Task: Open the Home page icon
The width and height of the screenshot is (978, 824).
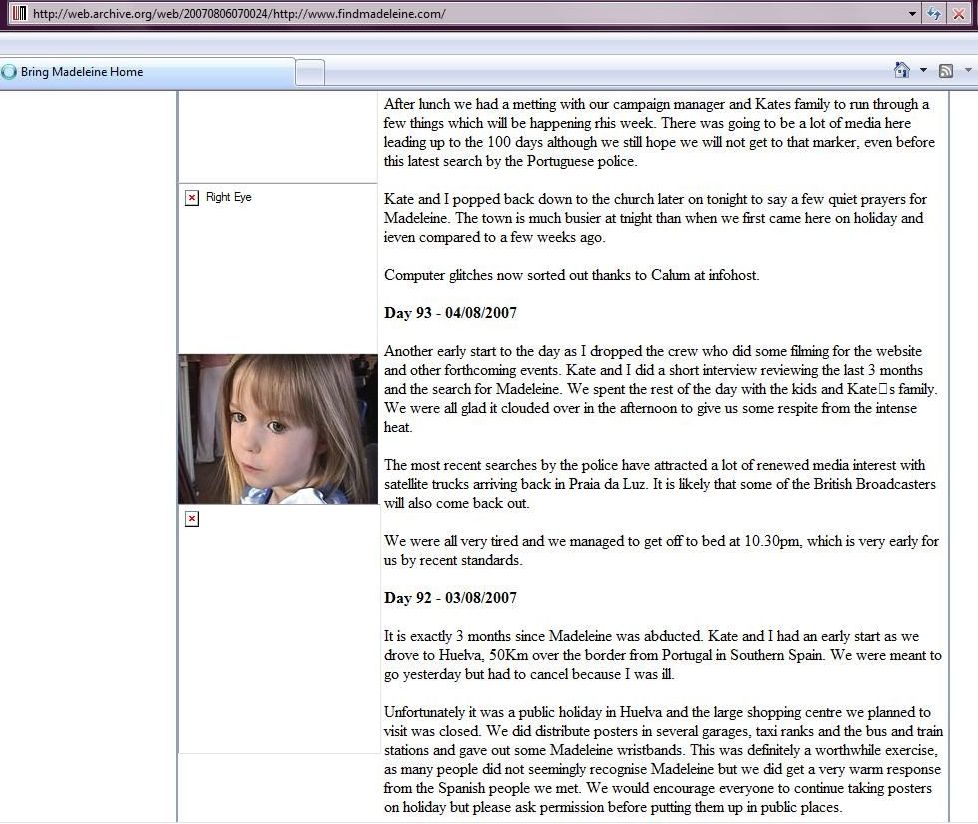Action: 902,71
